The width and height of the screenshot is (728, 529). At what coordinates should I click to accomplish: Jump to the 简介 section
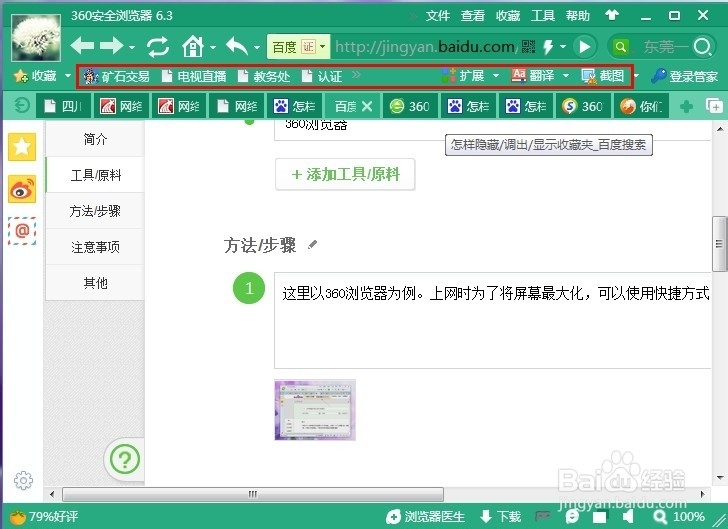click(95, 138)
